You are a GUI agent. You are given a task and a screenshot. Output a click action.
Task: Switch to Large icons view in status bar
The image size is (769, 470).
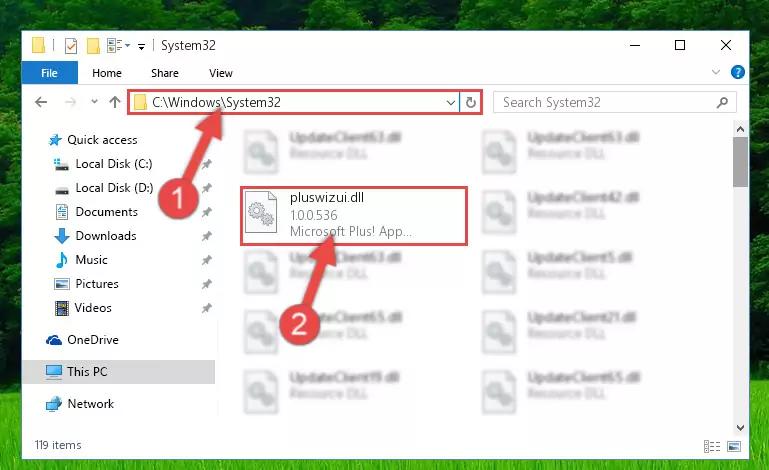tap(734, 446)
